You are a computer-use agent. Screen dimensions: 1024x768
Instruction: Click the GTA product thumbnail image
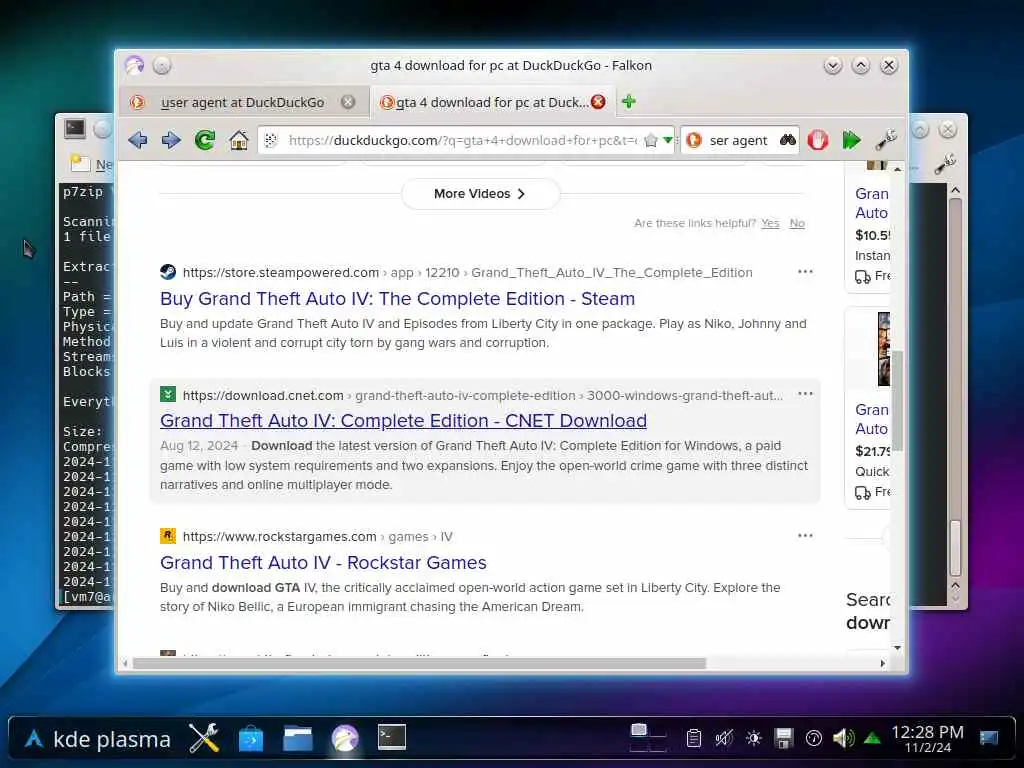point(884,349)
